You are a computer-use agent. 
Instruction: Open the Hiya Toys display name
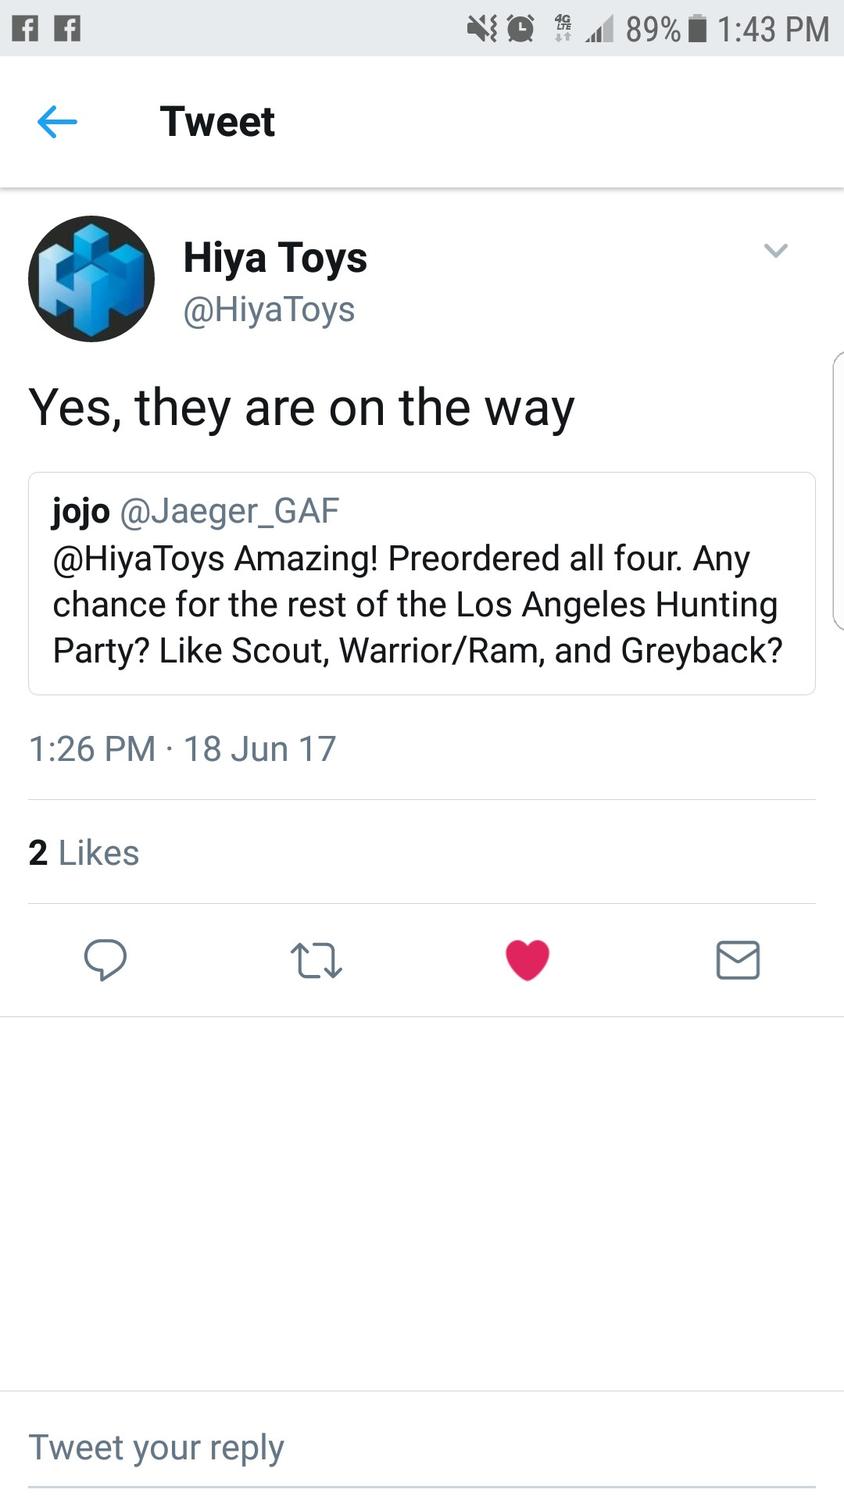point(275,258)
